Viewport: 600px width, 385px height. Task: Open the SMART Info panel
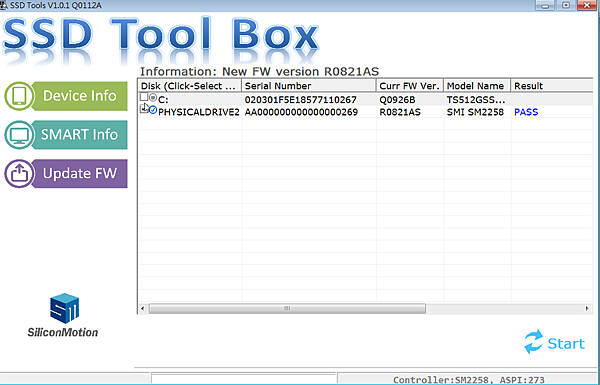click(x=66, y=135)
